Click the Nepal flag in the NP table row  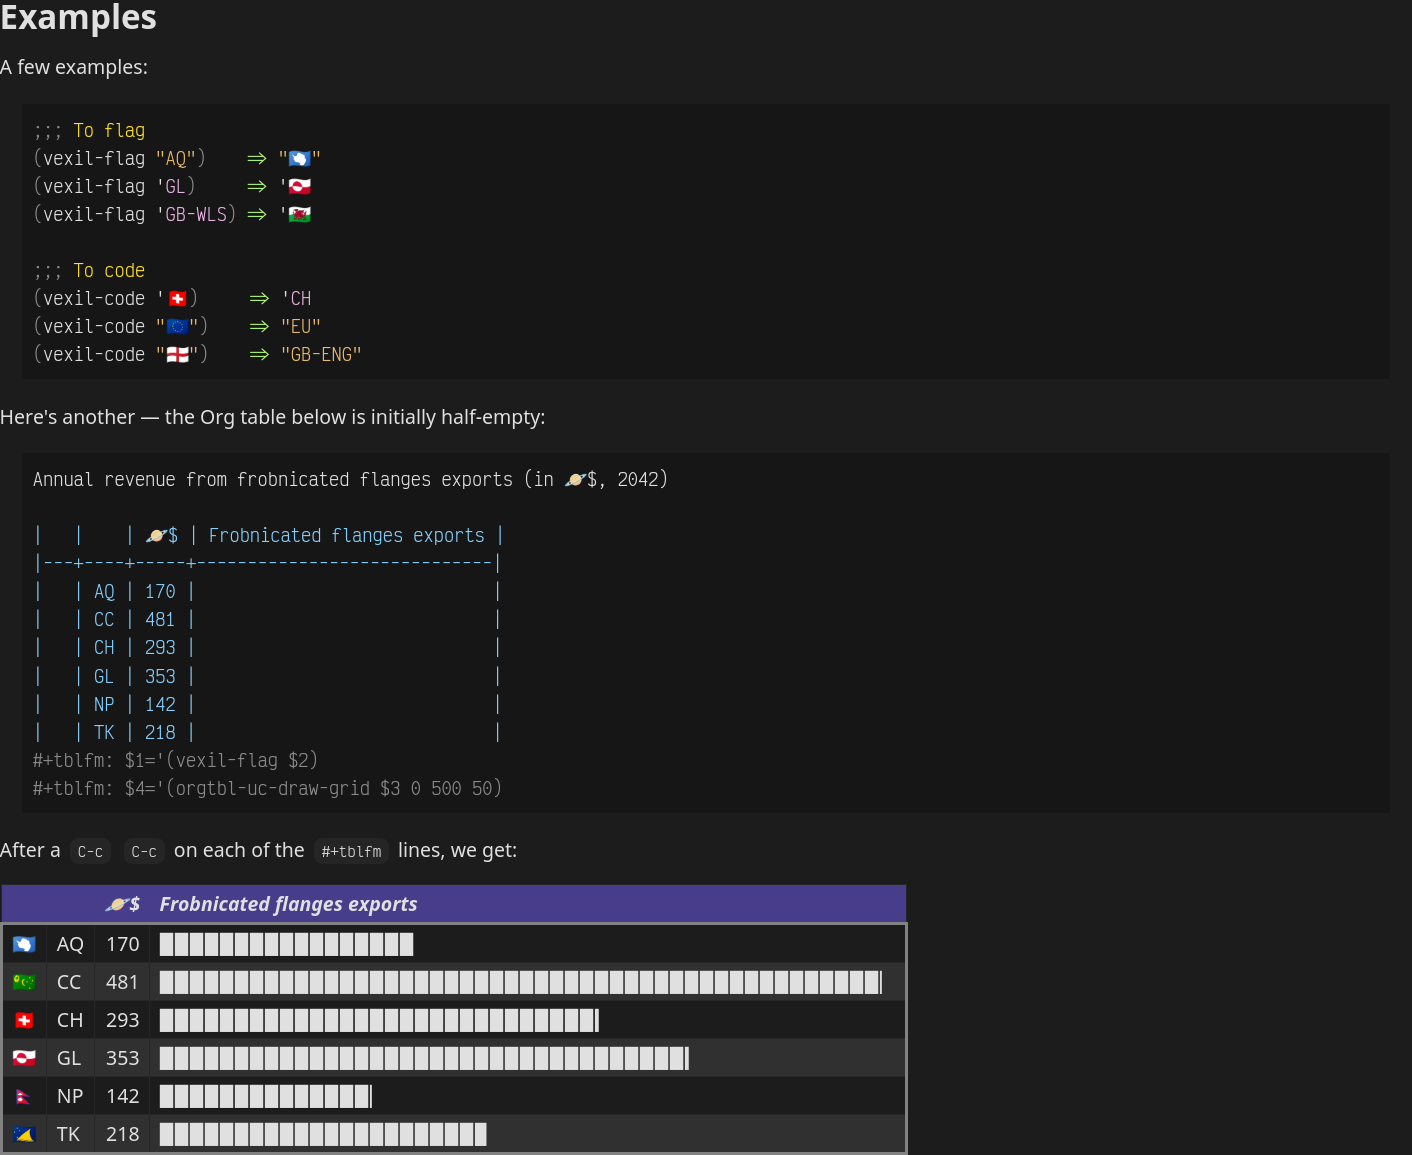coord(23,1097)
